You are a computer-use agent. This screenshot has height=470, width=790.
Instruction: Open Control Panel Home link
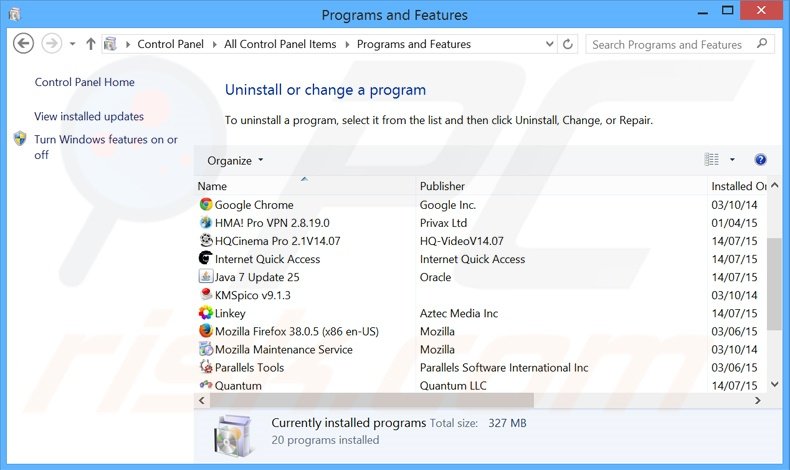[x=85, y=82]
